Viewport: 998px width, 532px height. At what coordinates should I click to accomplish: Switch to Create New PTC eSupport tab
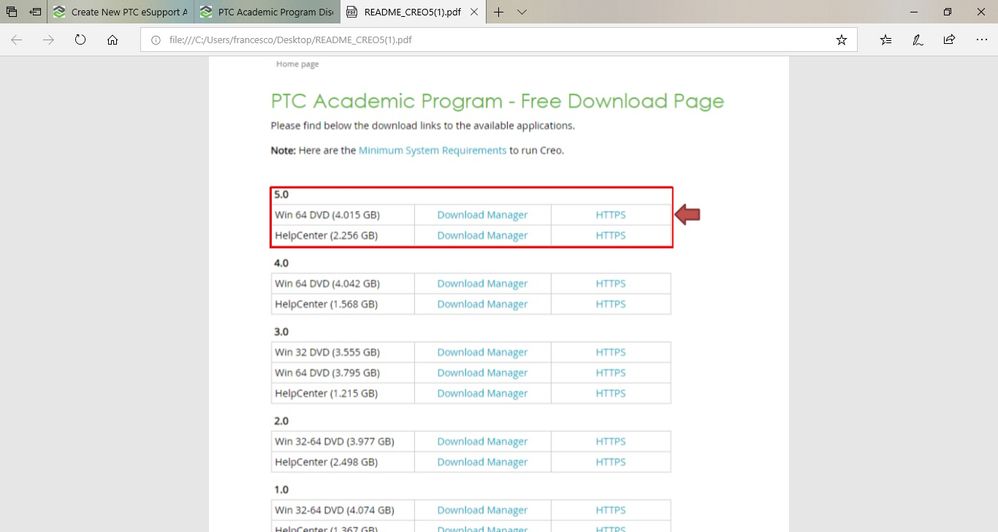120,12
